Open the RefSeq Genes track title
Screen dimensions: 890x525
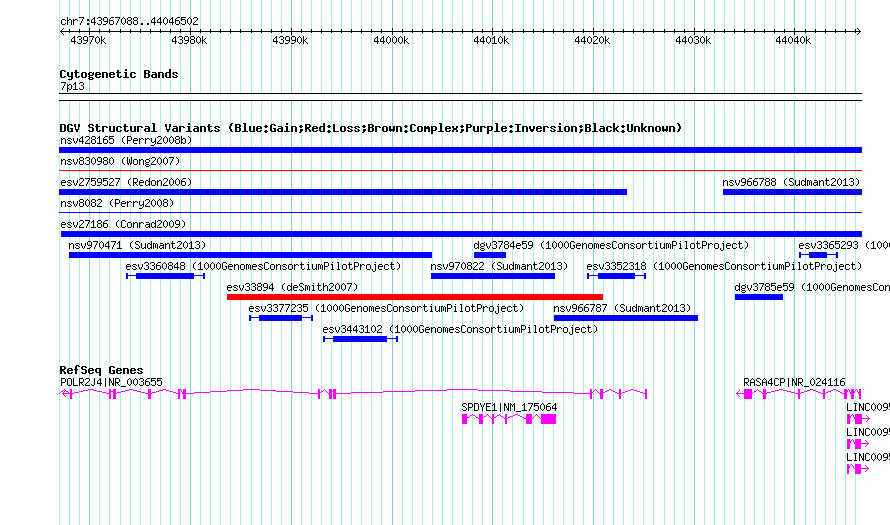[101, 370]
